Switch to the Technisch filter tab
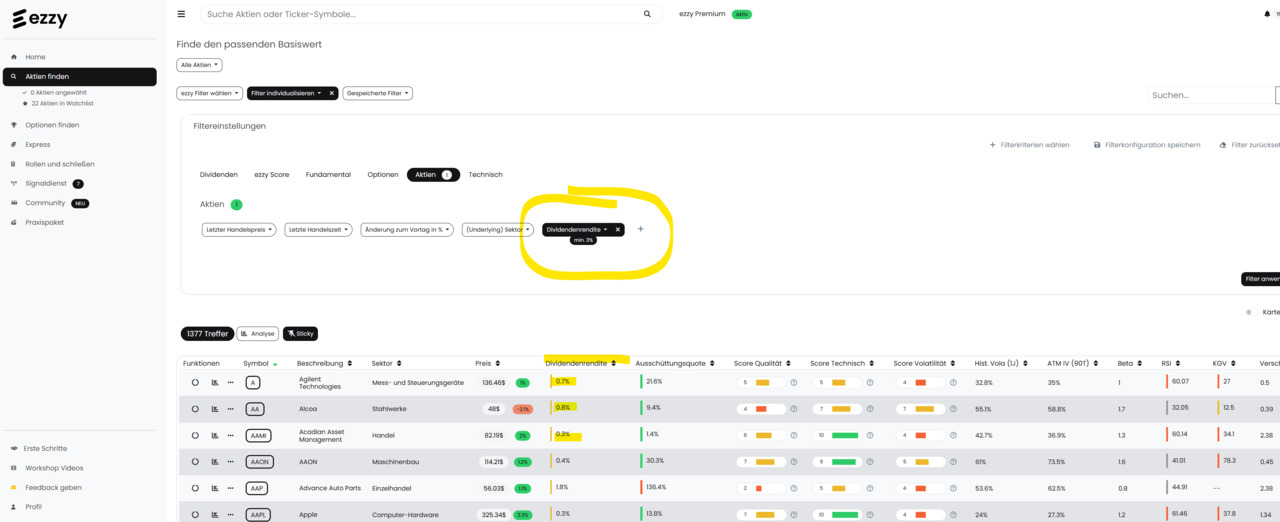 (486, 174)
